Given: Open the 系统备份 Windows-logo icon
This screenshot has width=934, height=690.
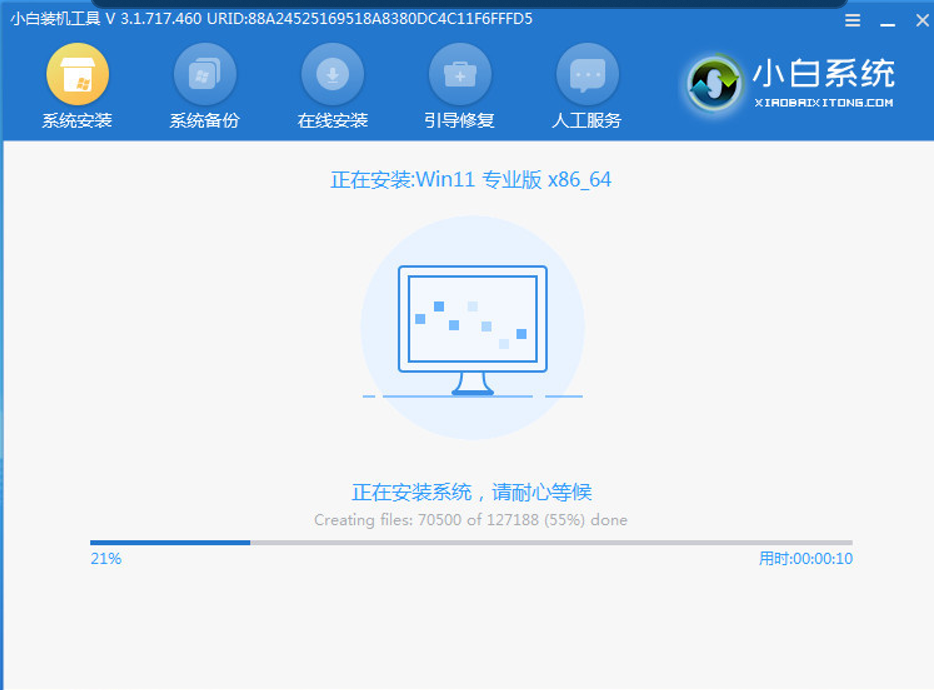Looking at the screenshot, I should point(204,75).
